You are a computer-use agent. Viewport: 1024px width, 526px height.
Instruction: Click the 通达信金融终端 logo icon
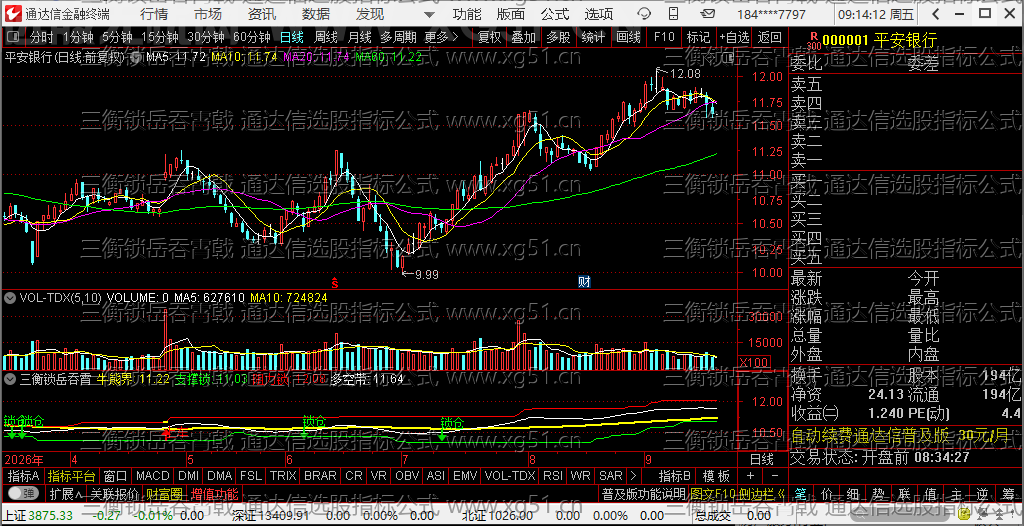(13, 14)
